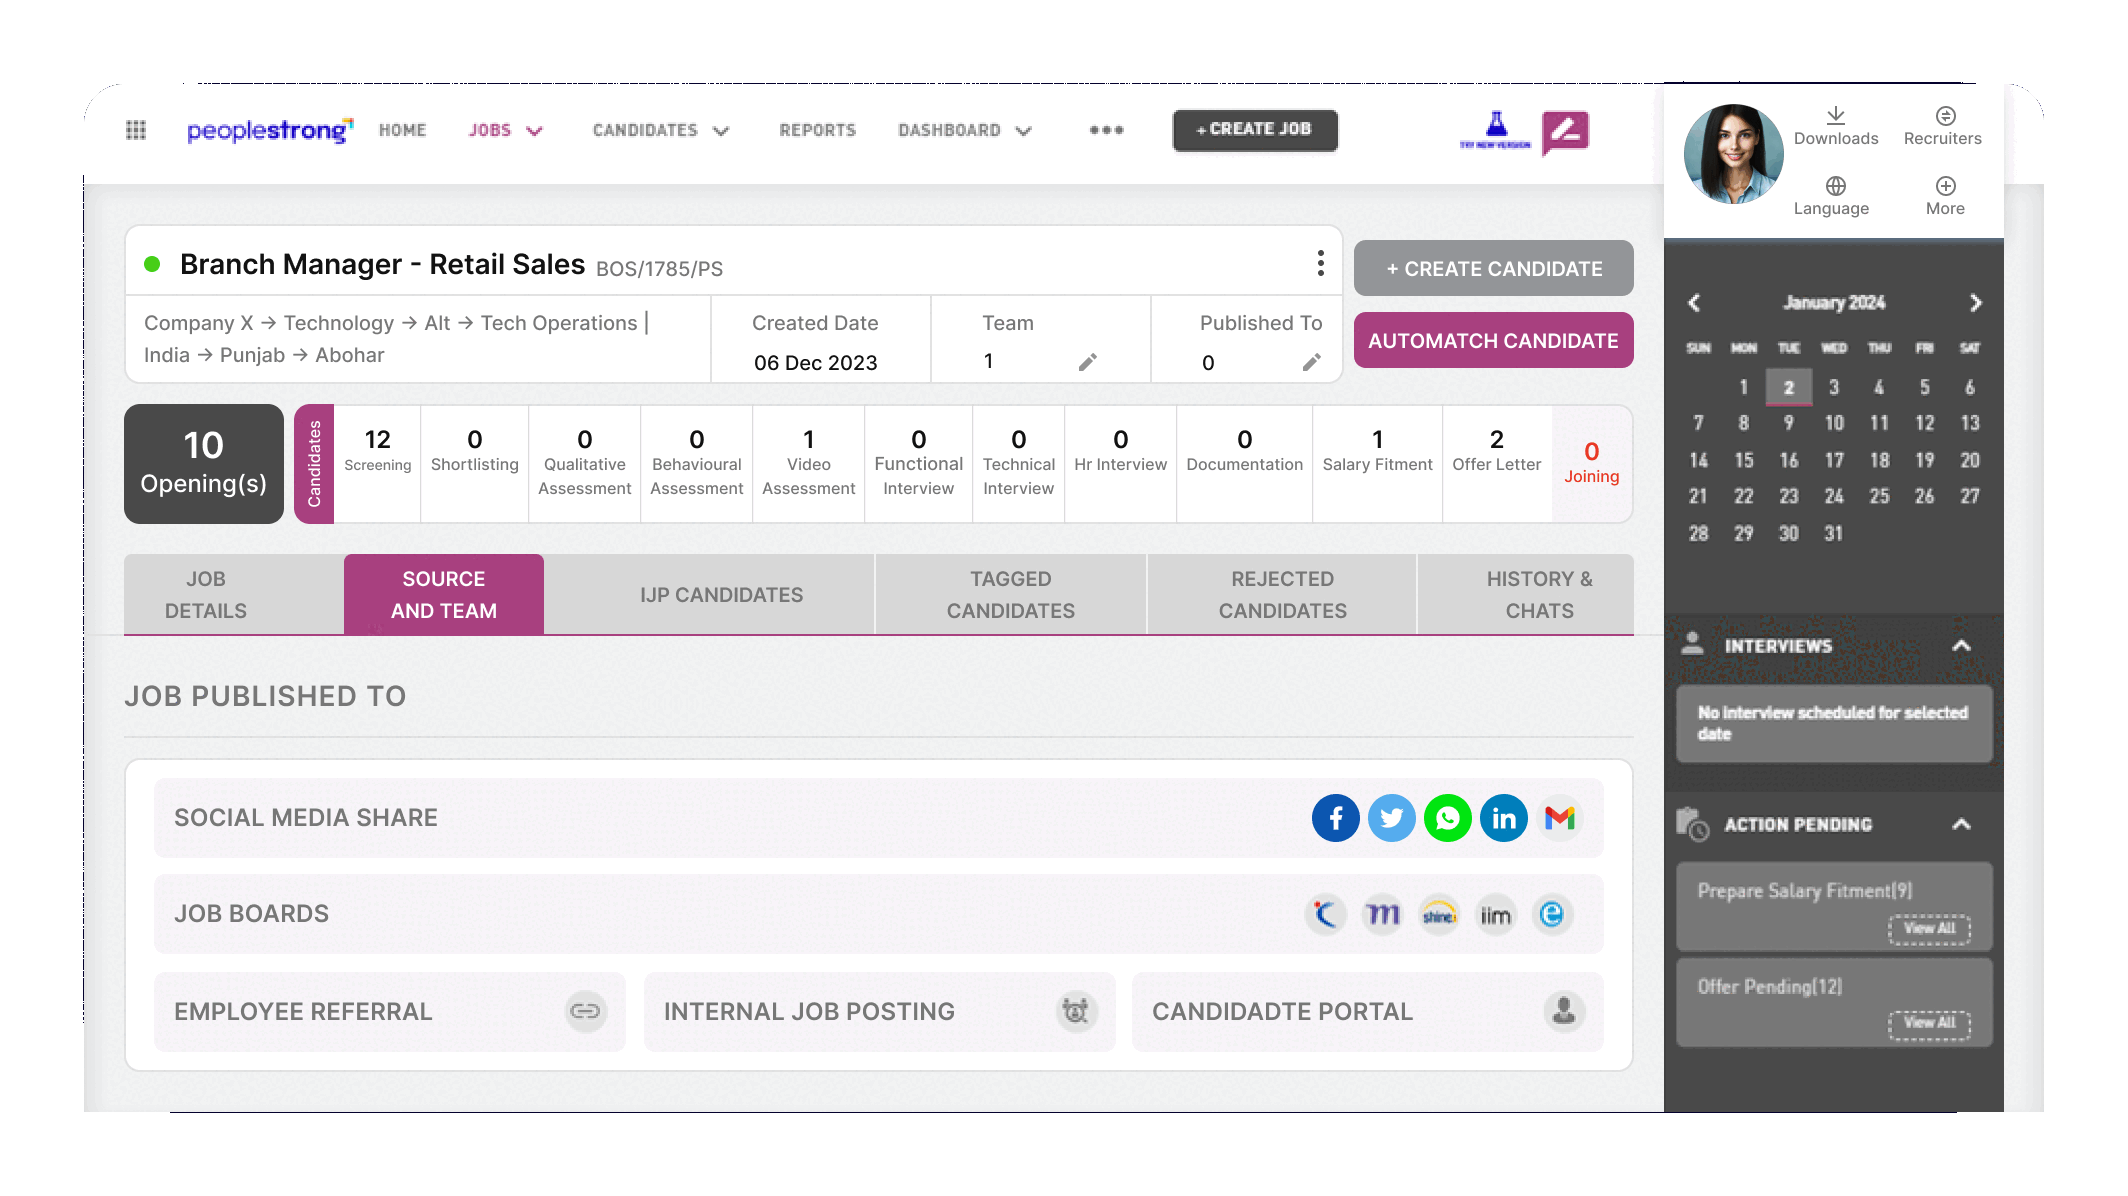
Task: Open Downloads in profile panel
Action: 1835,127
